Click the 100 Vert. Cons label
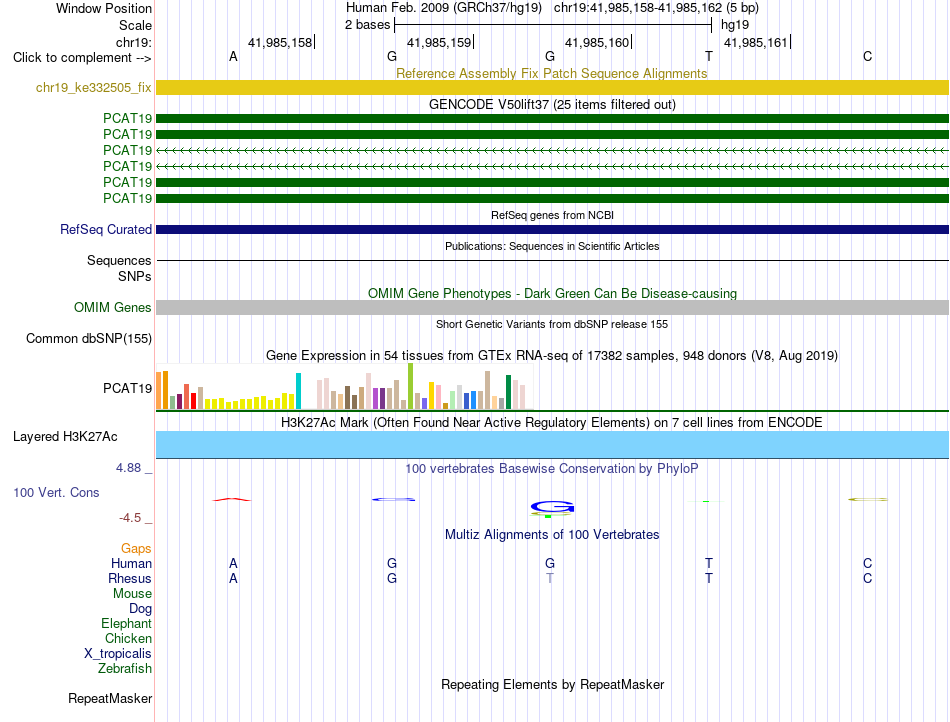This screenshot has height=722, width=950. click(56, 492)
